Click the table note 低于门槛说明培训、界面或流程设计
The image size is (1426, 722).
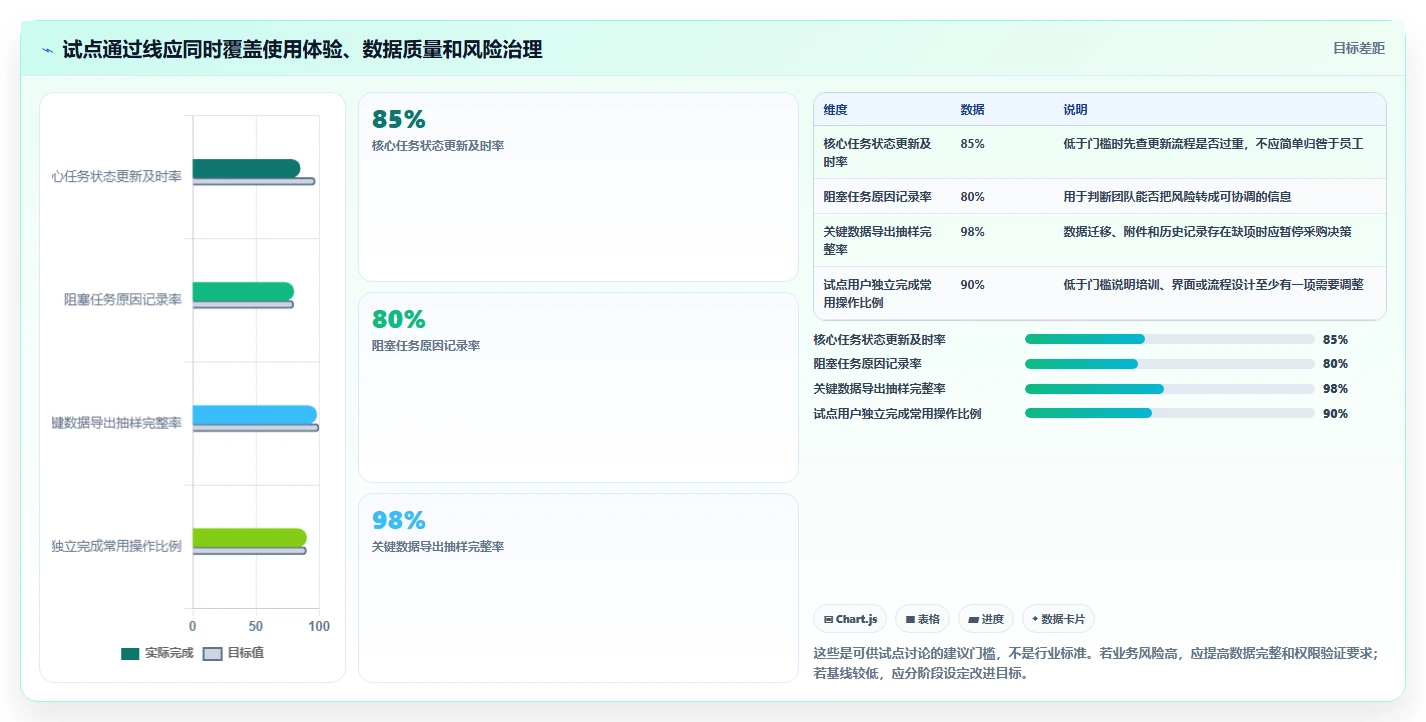[1213, 285]
